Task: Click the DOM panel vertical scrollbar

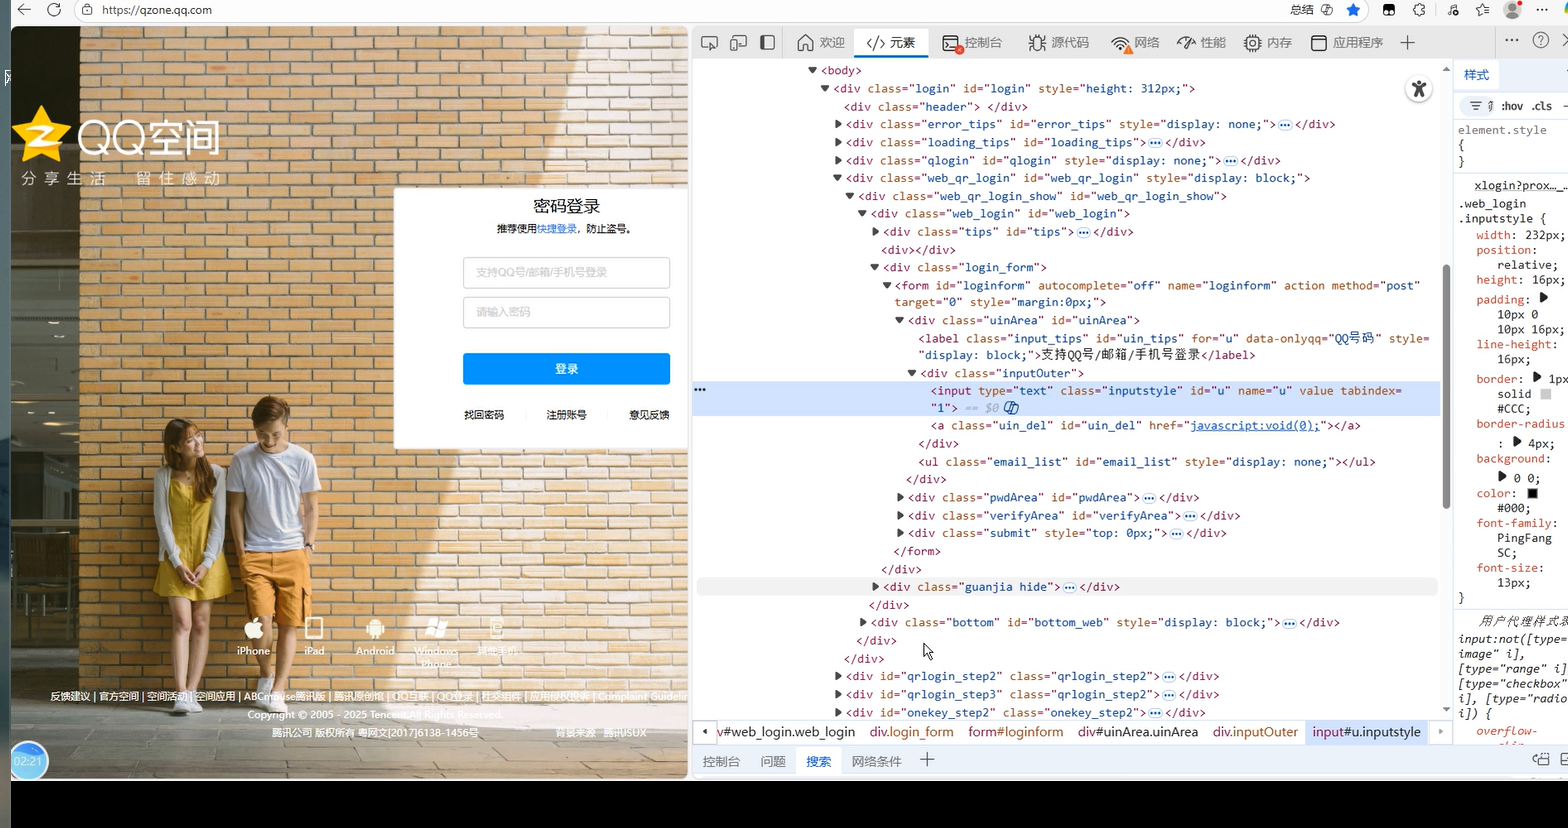Action: click(1446, 385)
